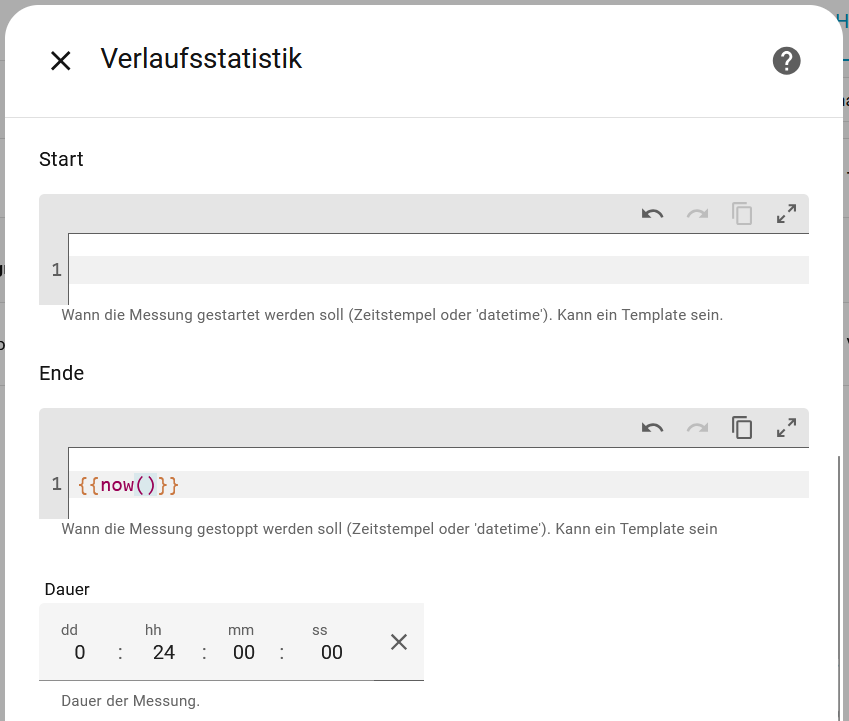
Task: Close the Verlaufsstatistik dialog
Action: (61, 61)
